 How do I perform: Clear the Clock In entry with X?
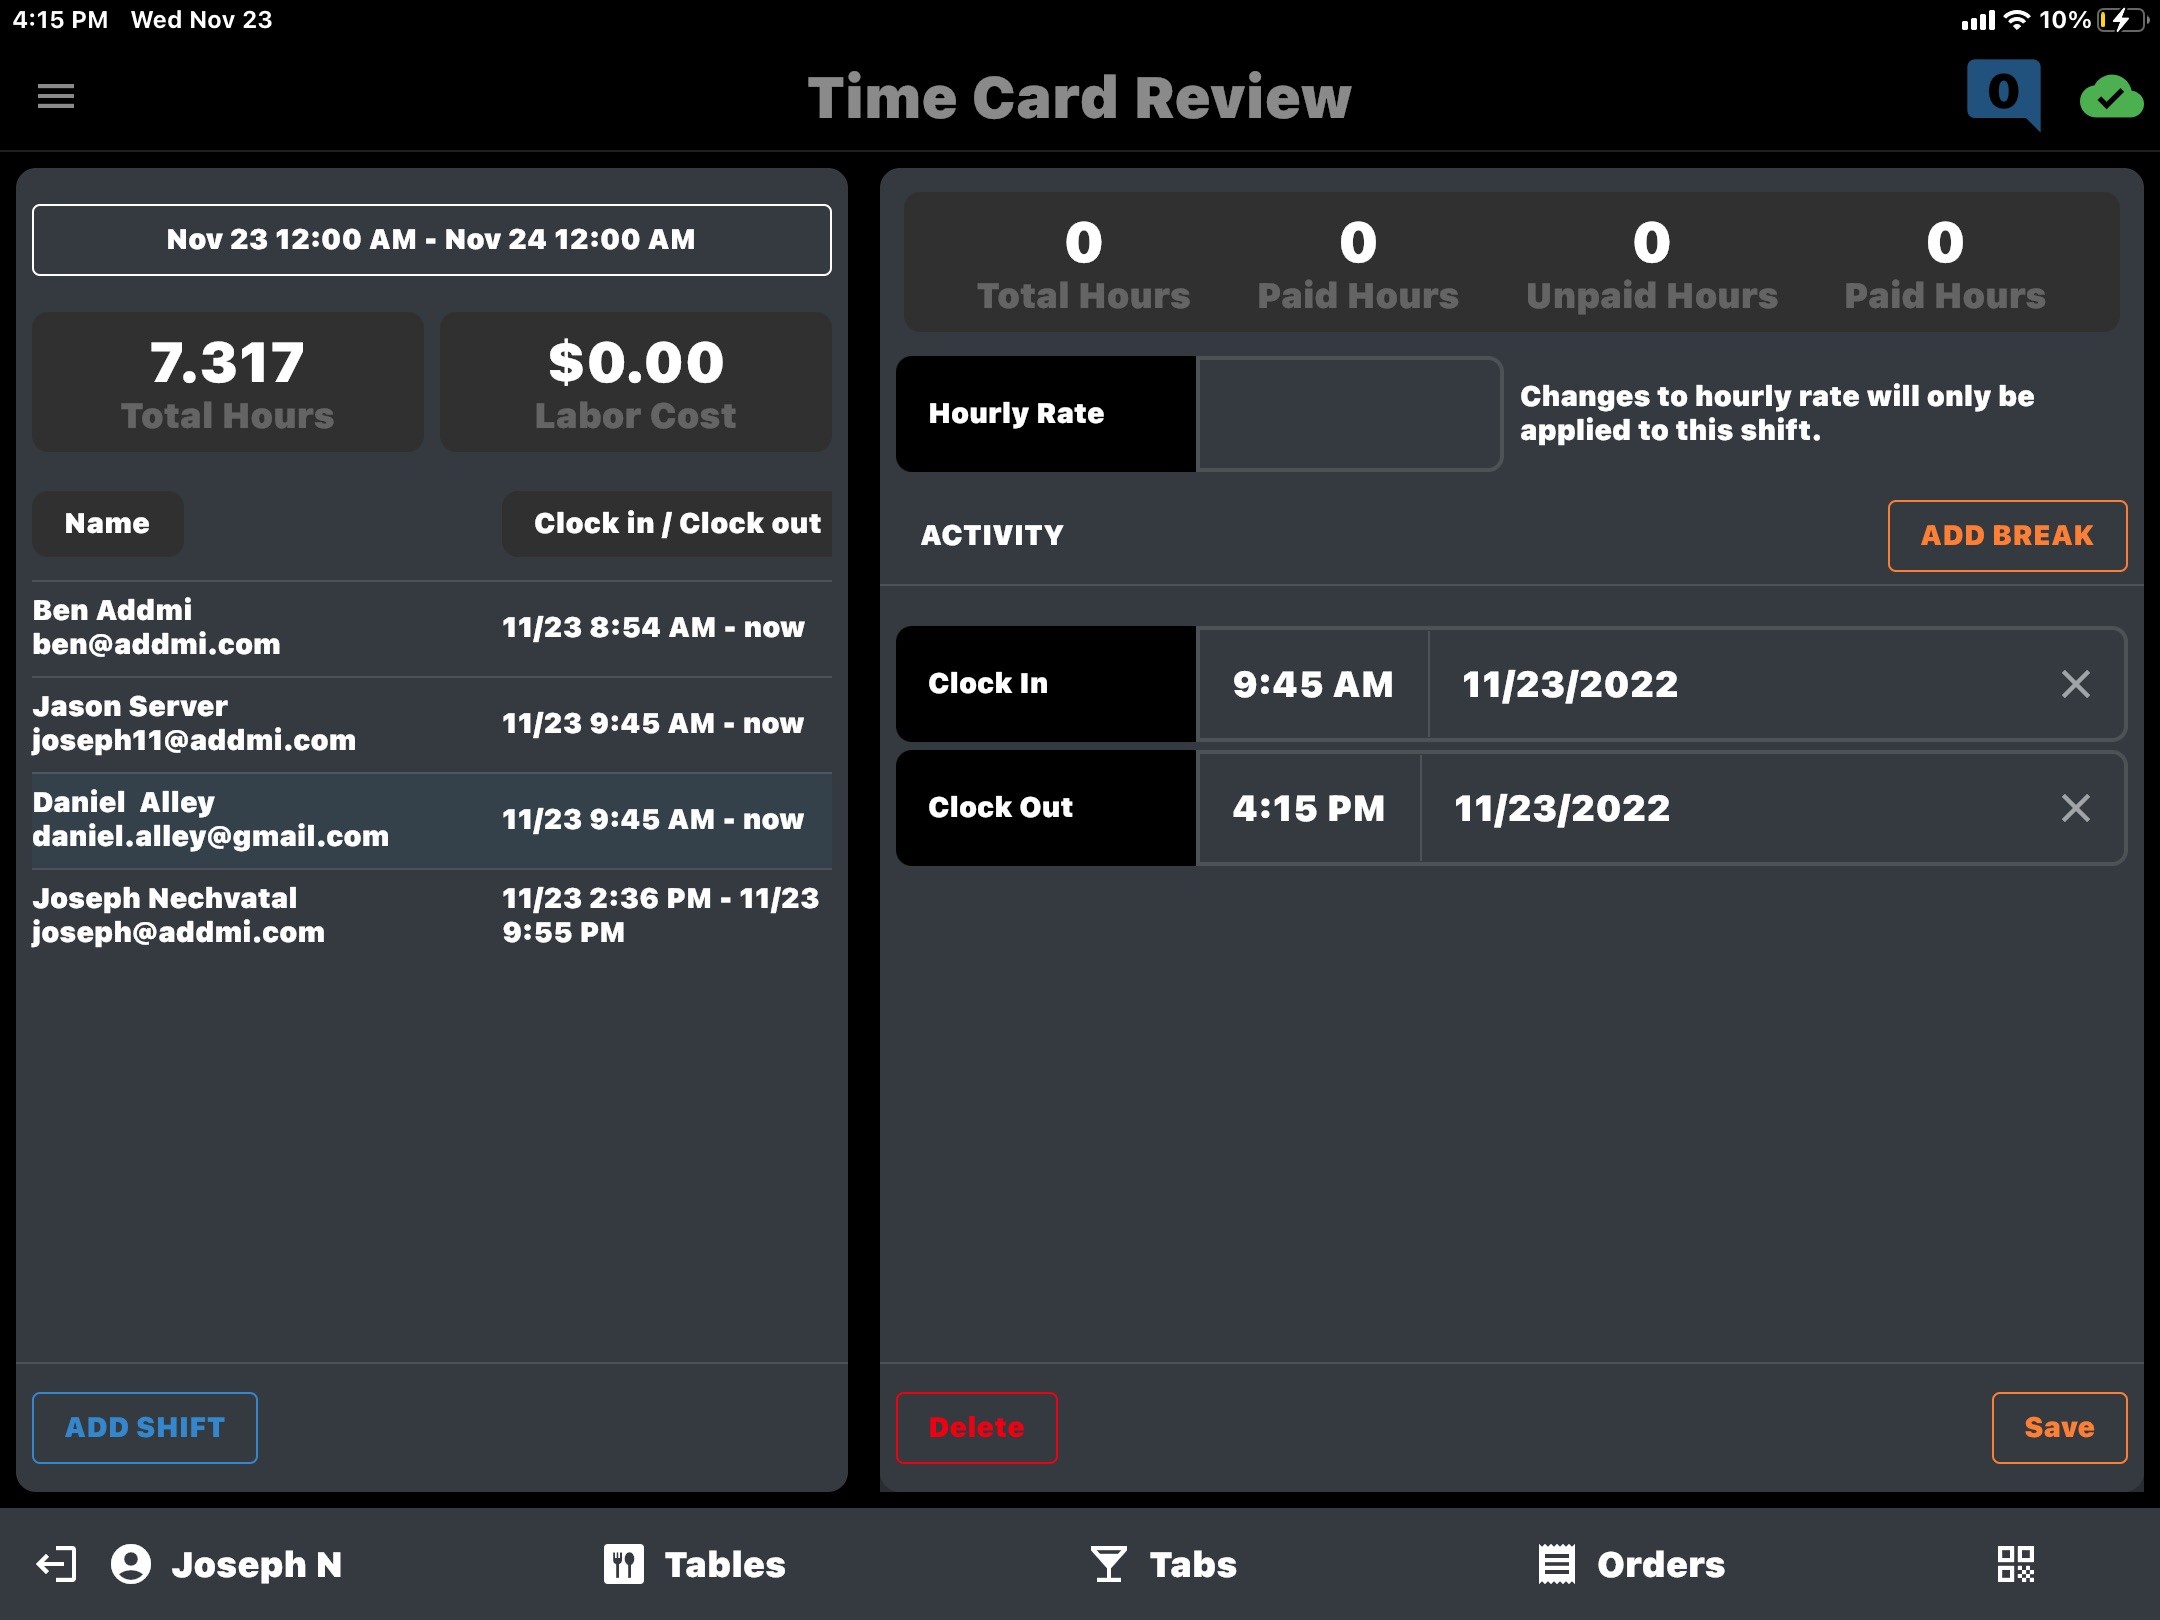coord(2076,684)
